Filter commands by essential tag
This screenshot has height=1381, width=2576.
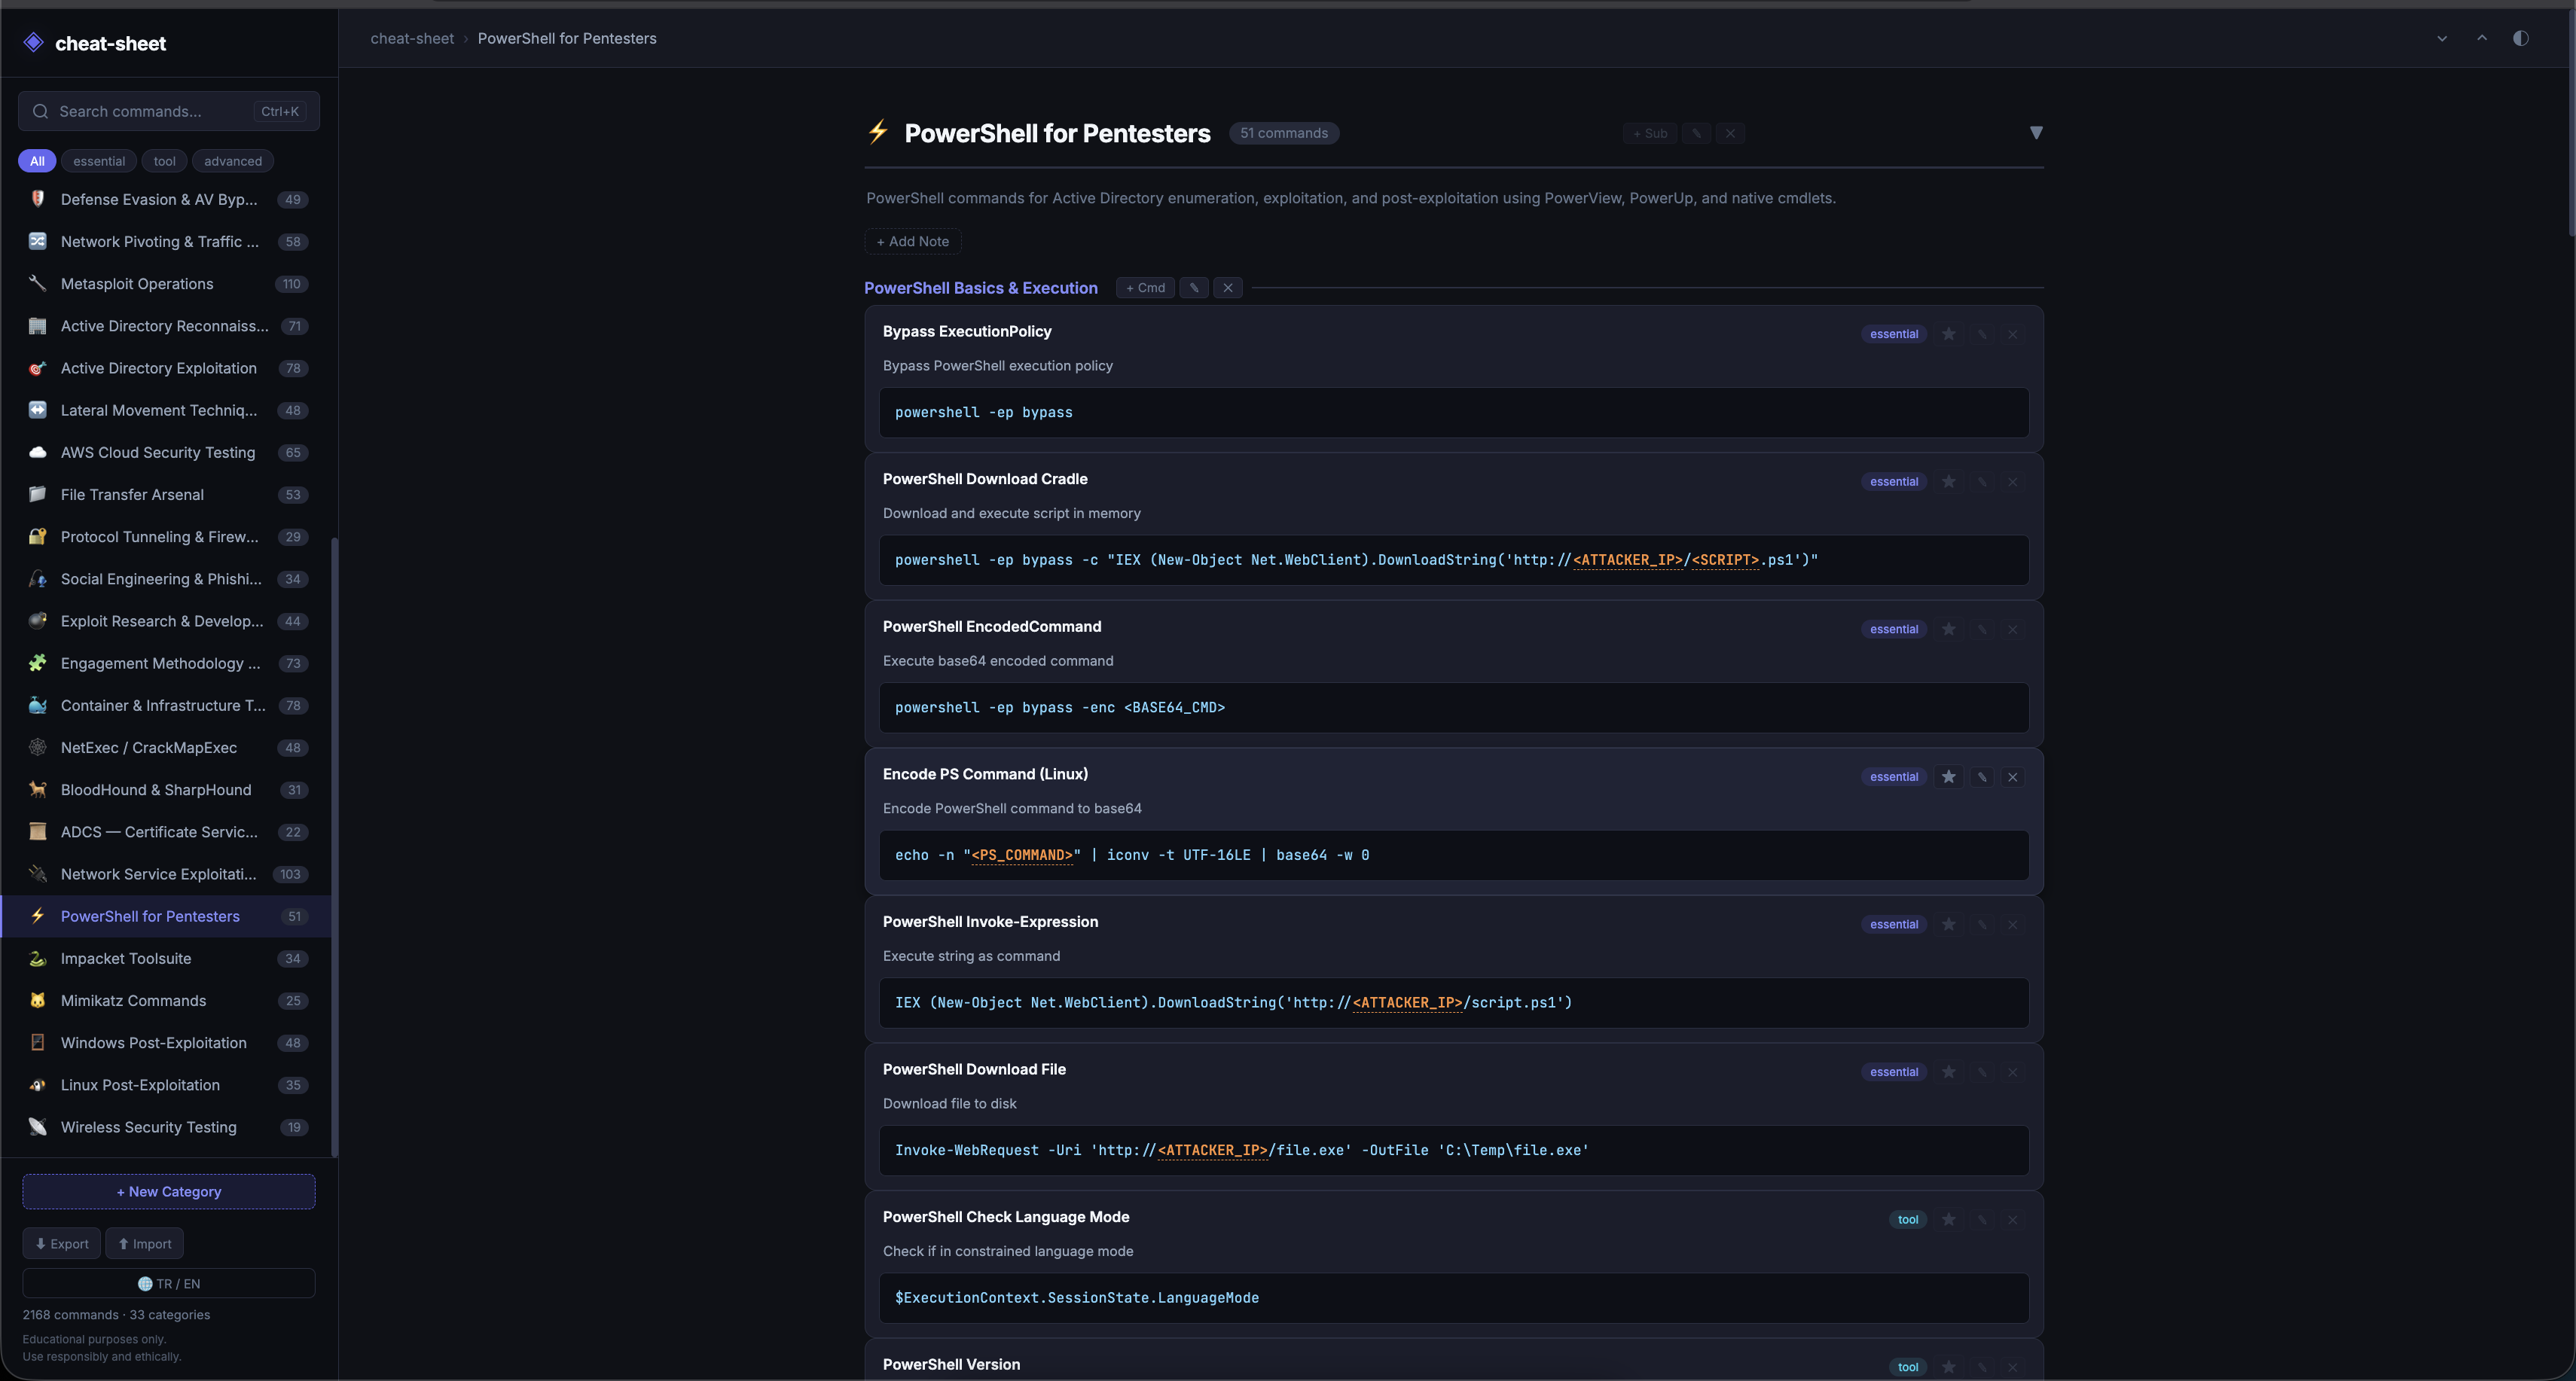99,161
